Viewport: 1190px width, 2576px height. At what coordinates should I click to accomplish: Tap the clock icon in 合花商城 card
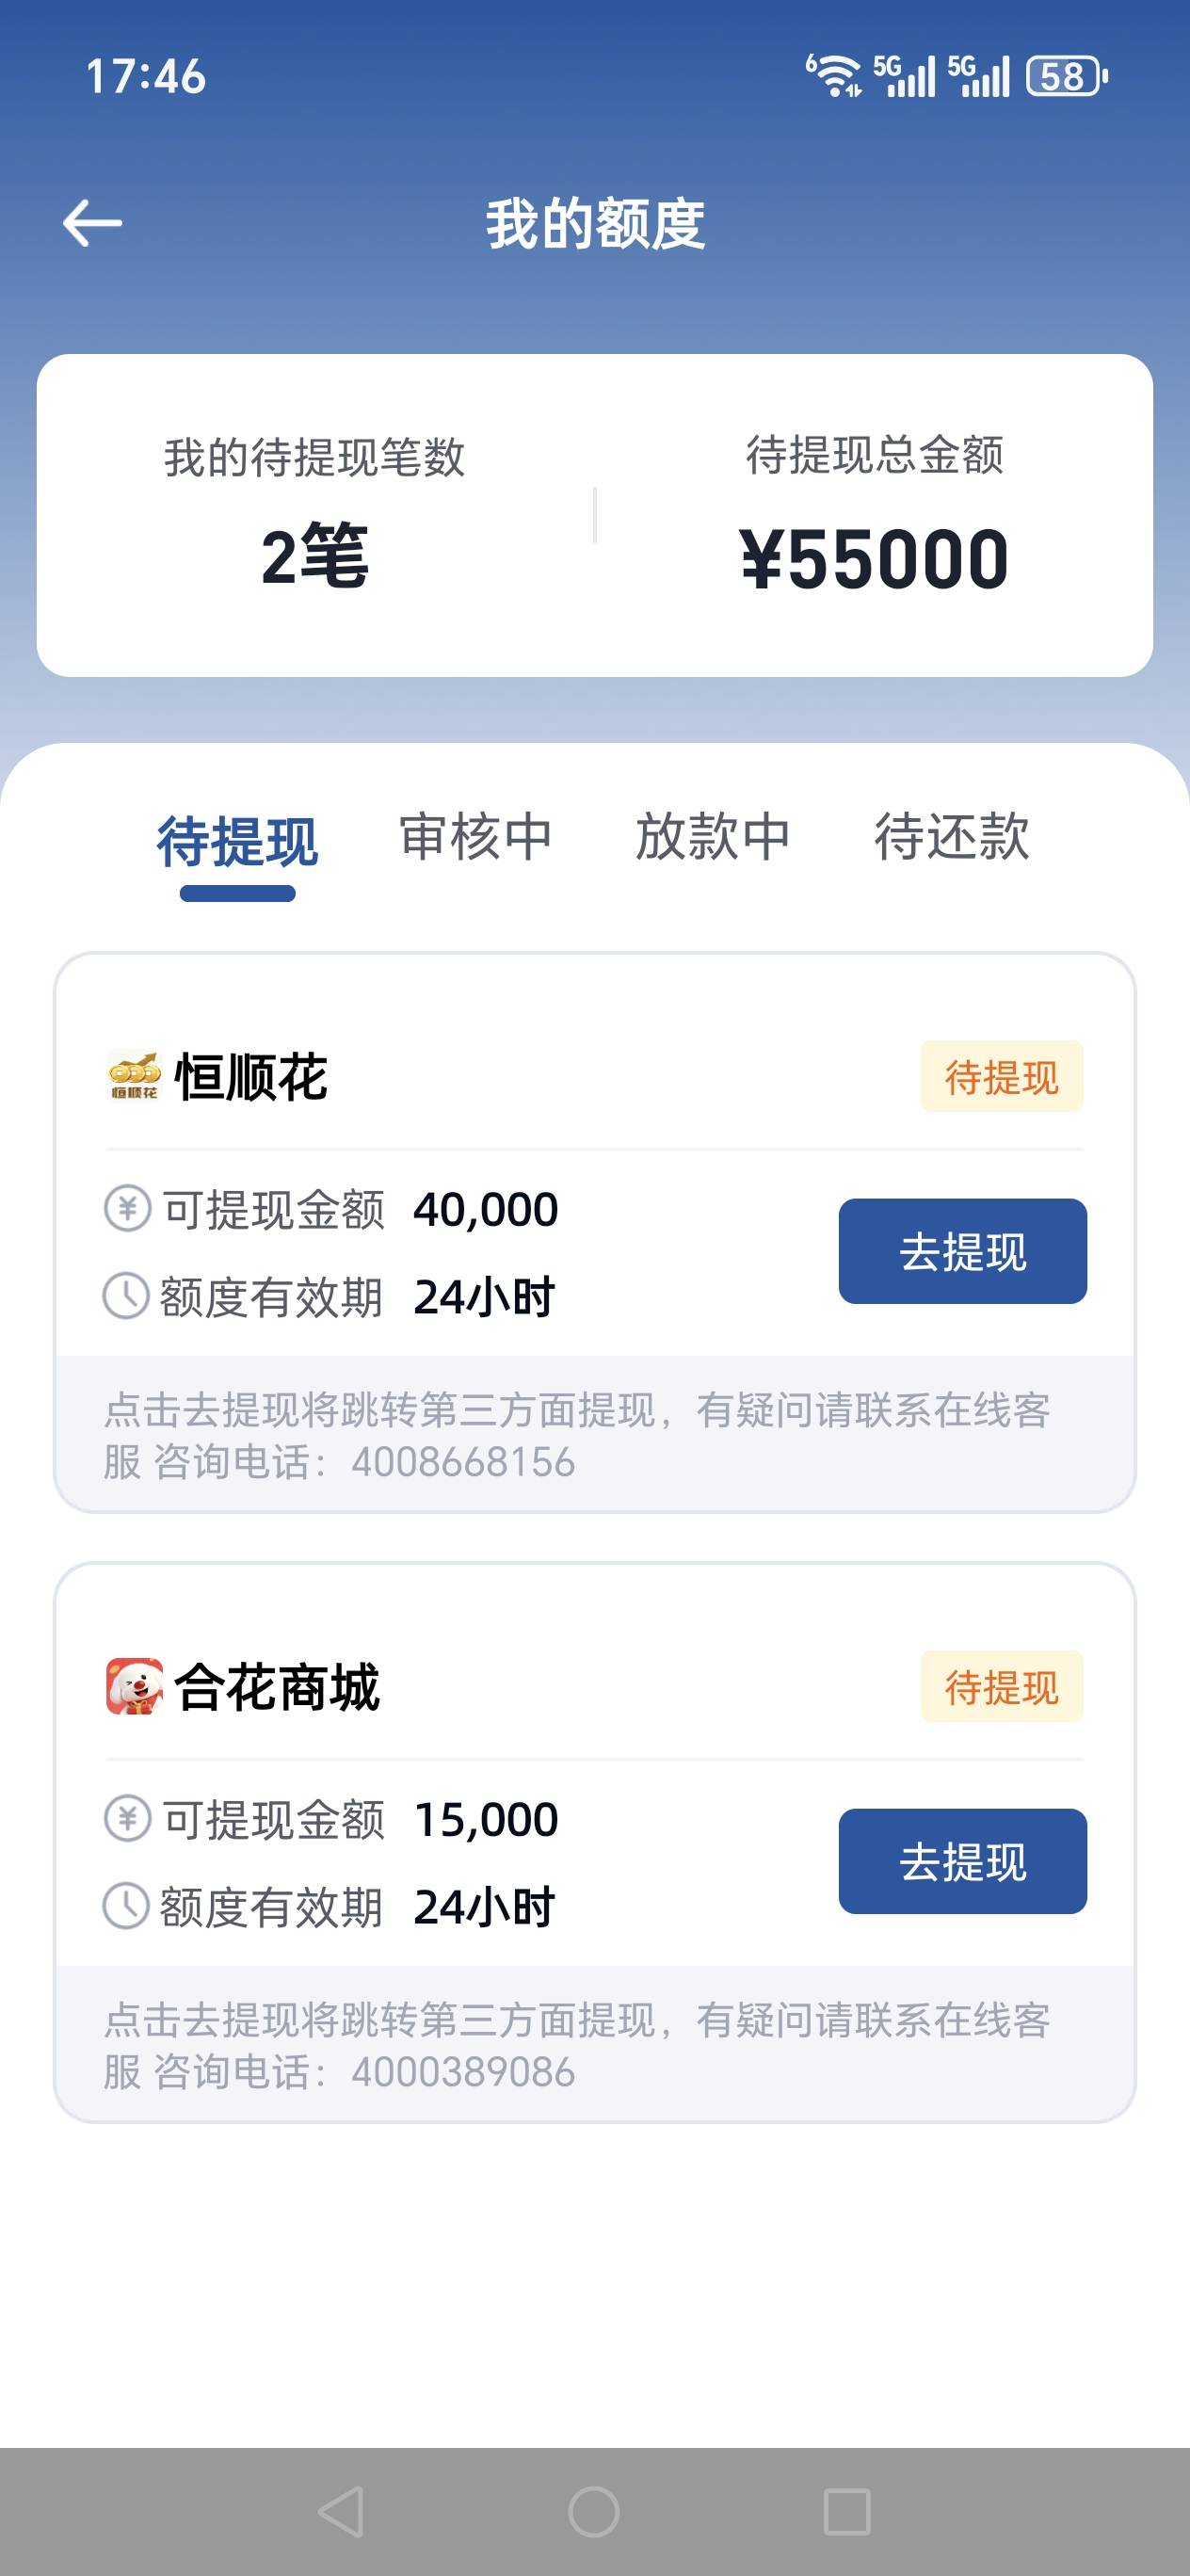(127, 1906)
